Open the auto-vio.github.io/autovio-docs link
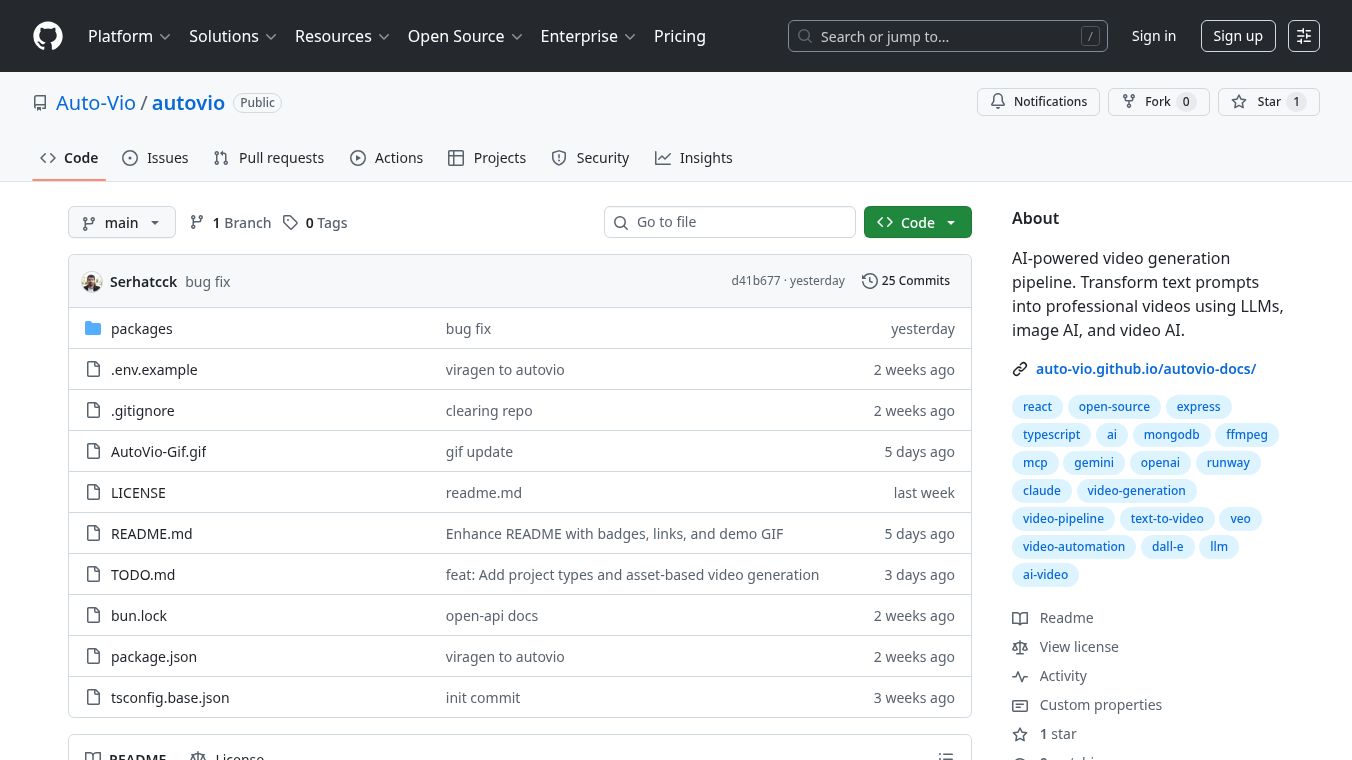1352x760 pixels. 1145,369
